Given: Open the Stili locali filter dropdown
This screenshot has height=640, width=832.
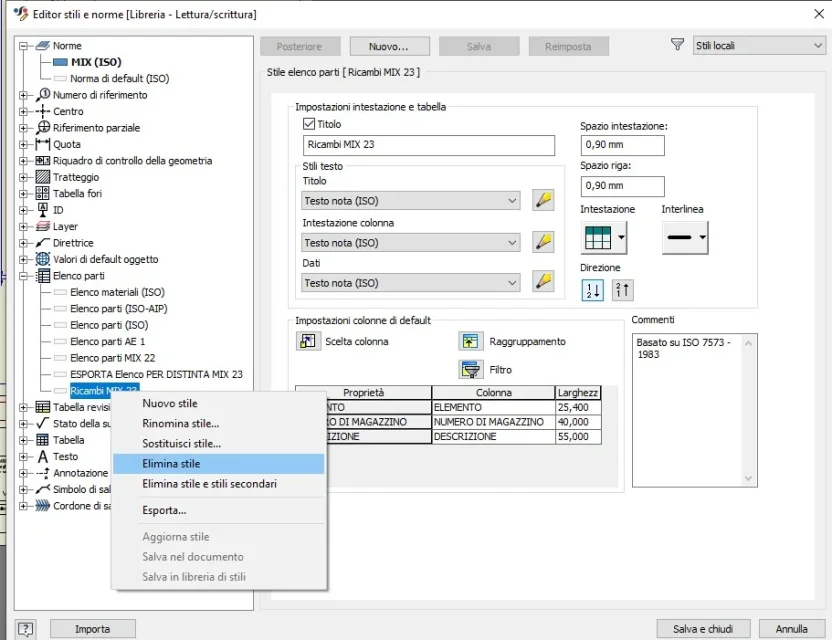Looking at the screenshot, I should [x=759, y=46].
